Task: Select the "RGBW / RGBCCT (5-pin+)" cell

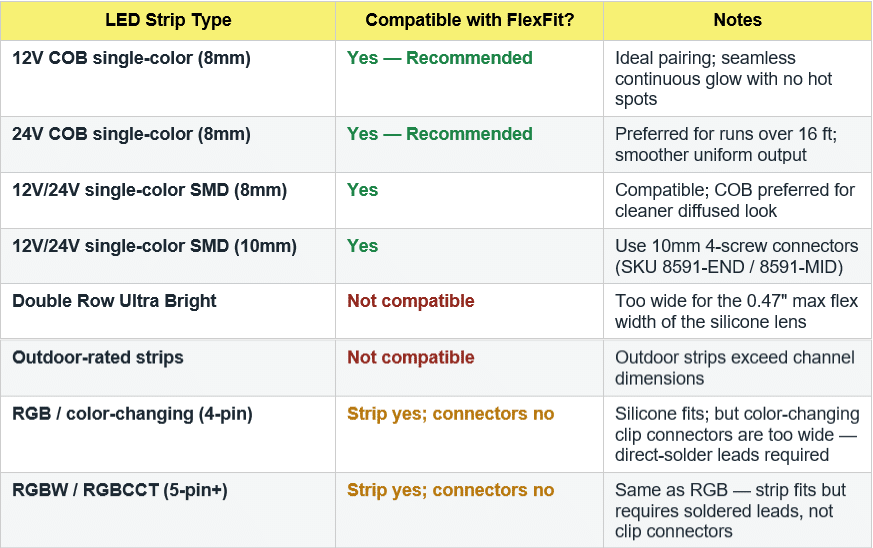Action: [x=120, y=490]
